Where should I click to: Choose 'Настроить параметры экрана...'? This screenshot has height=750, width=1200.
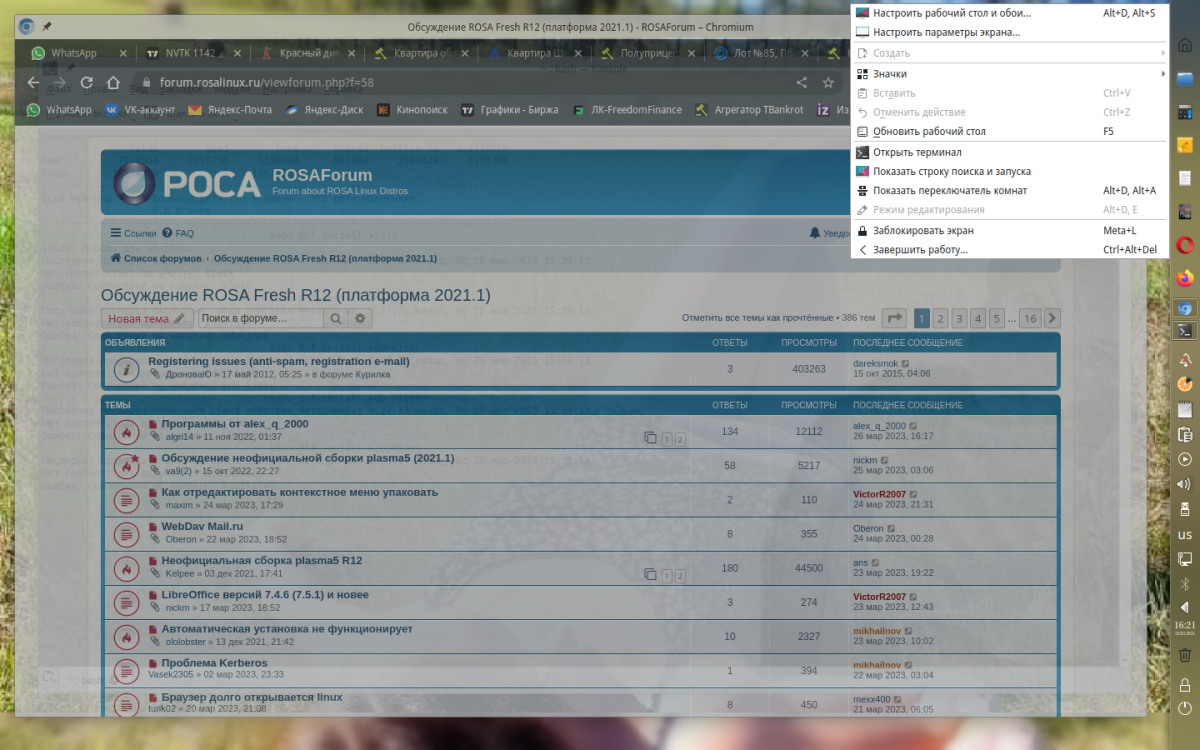[1008, 32]
